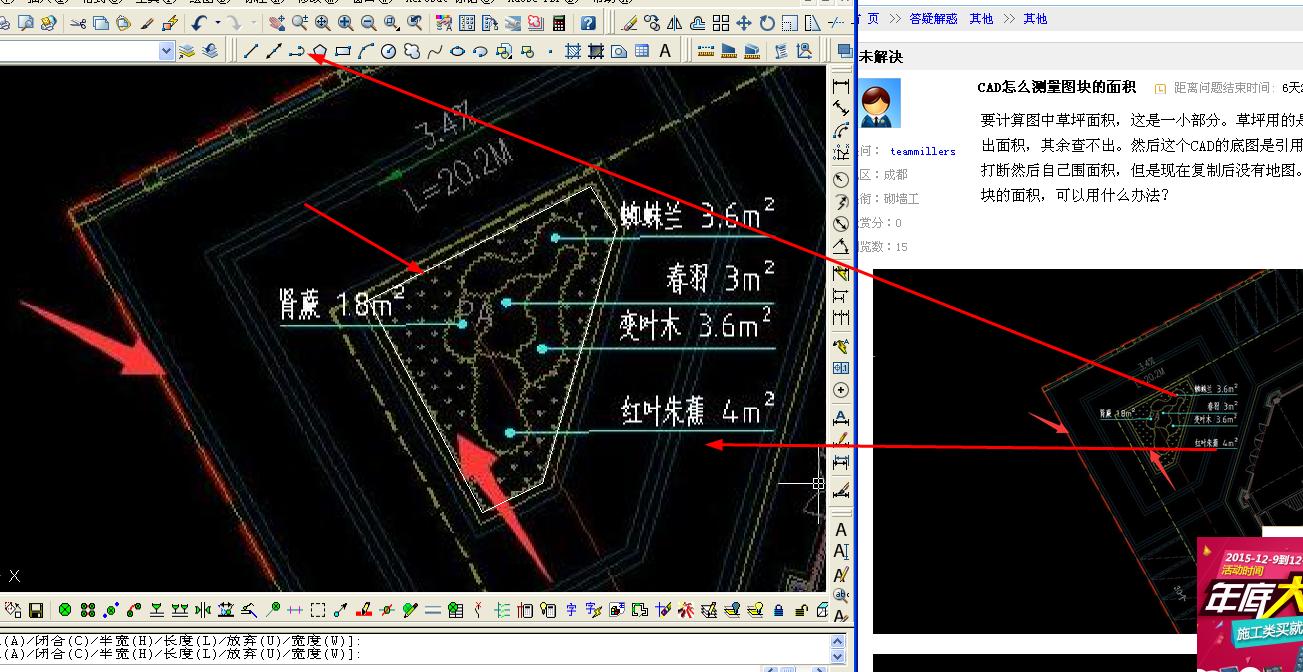Select the Line draw tool
This screenshot has width=1303, height=672.
(250, 51)
